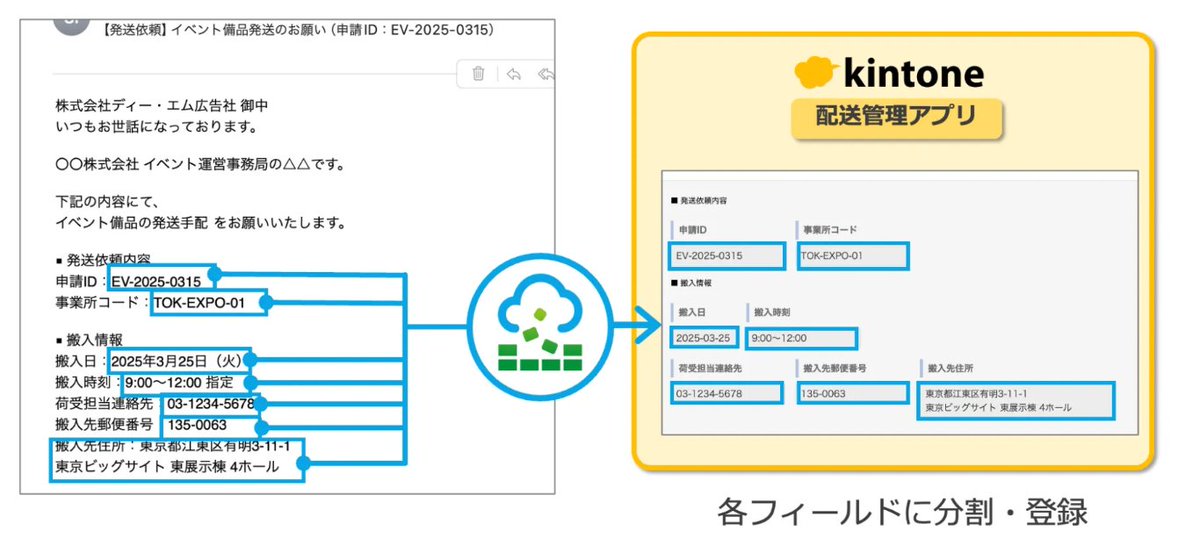Click the greeting 株式会社ディー・エム広告社 御中

pos(162,105)
